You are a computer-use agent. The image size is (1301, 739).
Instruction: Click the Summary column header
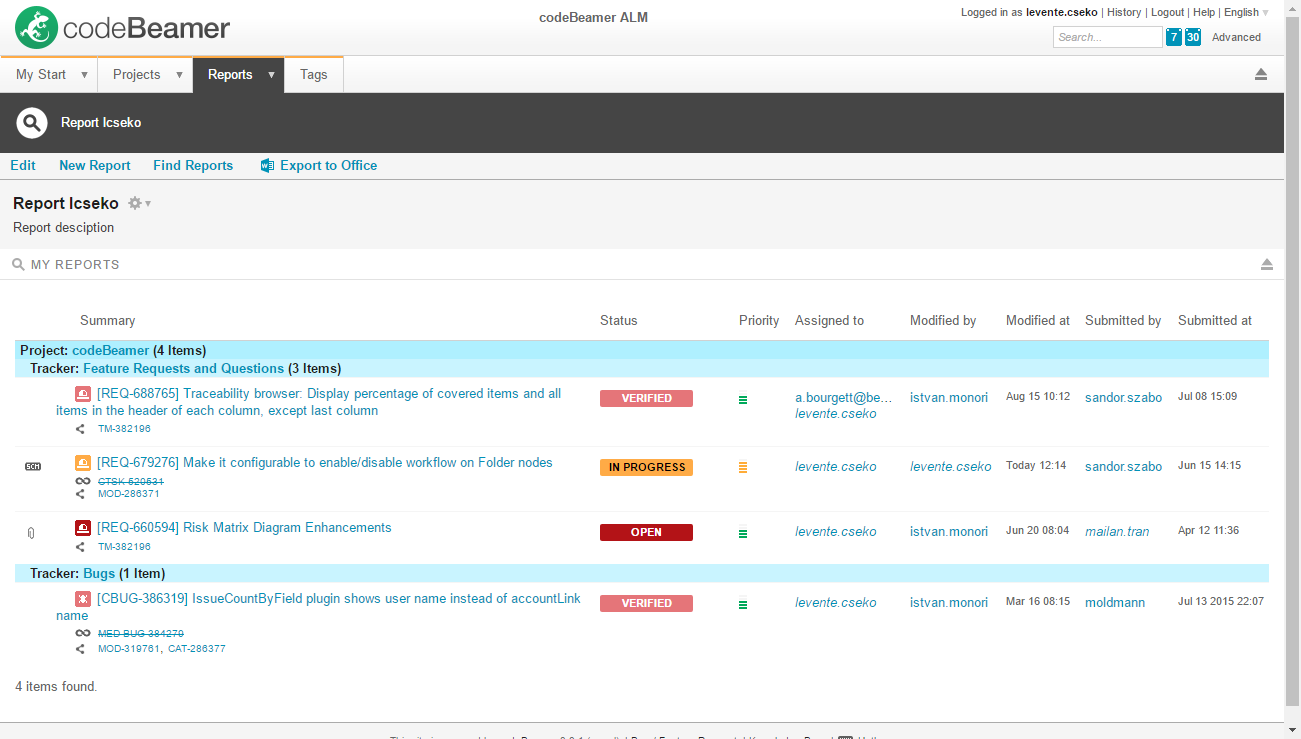tap(108, 321)
